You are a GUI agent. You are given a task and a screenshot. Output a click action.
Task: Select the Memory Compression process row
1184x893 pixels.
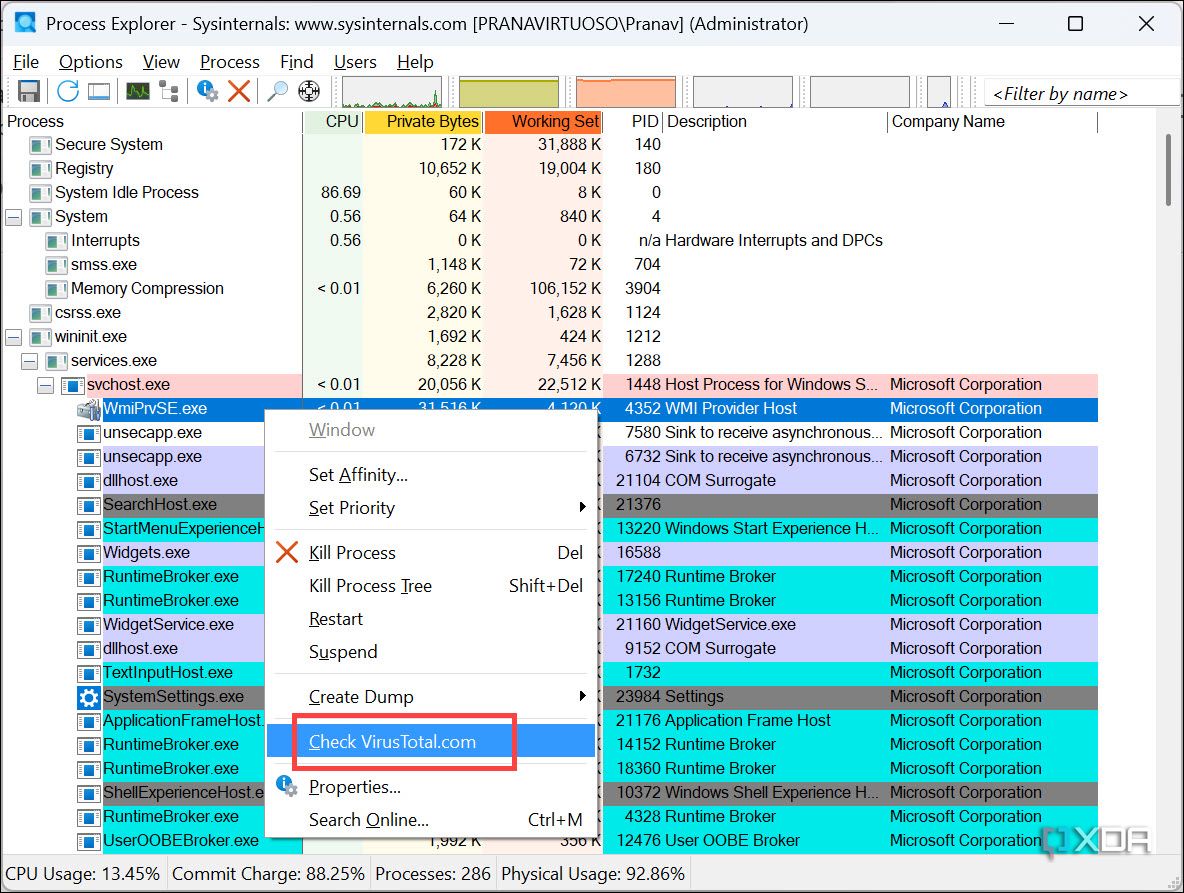[550, 288]
